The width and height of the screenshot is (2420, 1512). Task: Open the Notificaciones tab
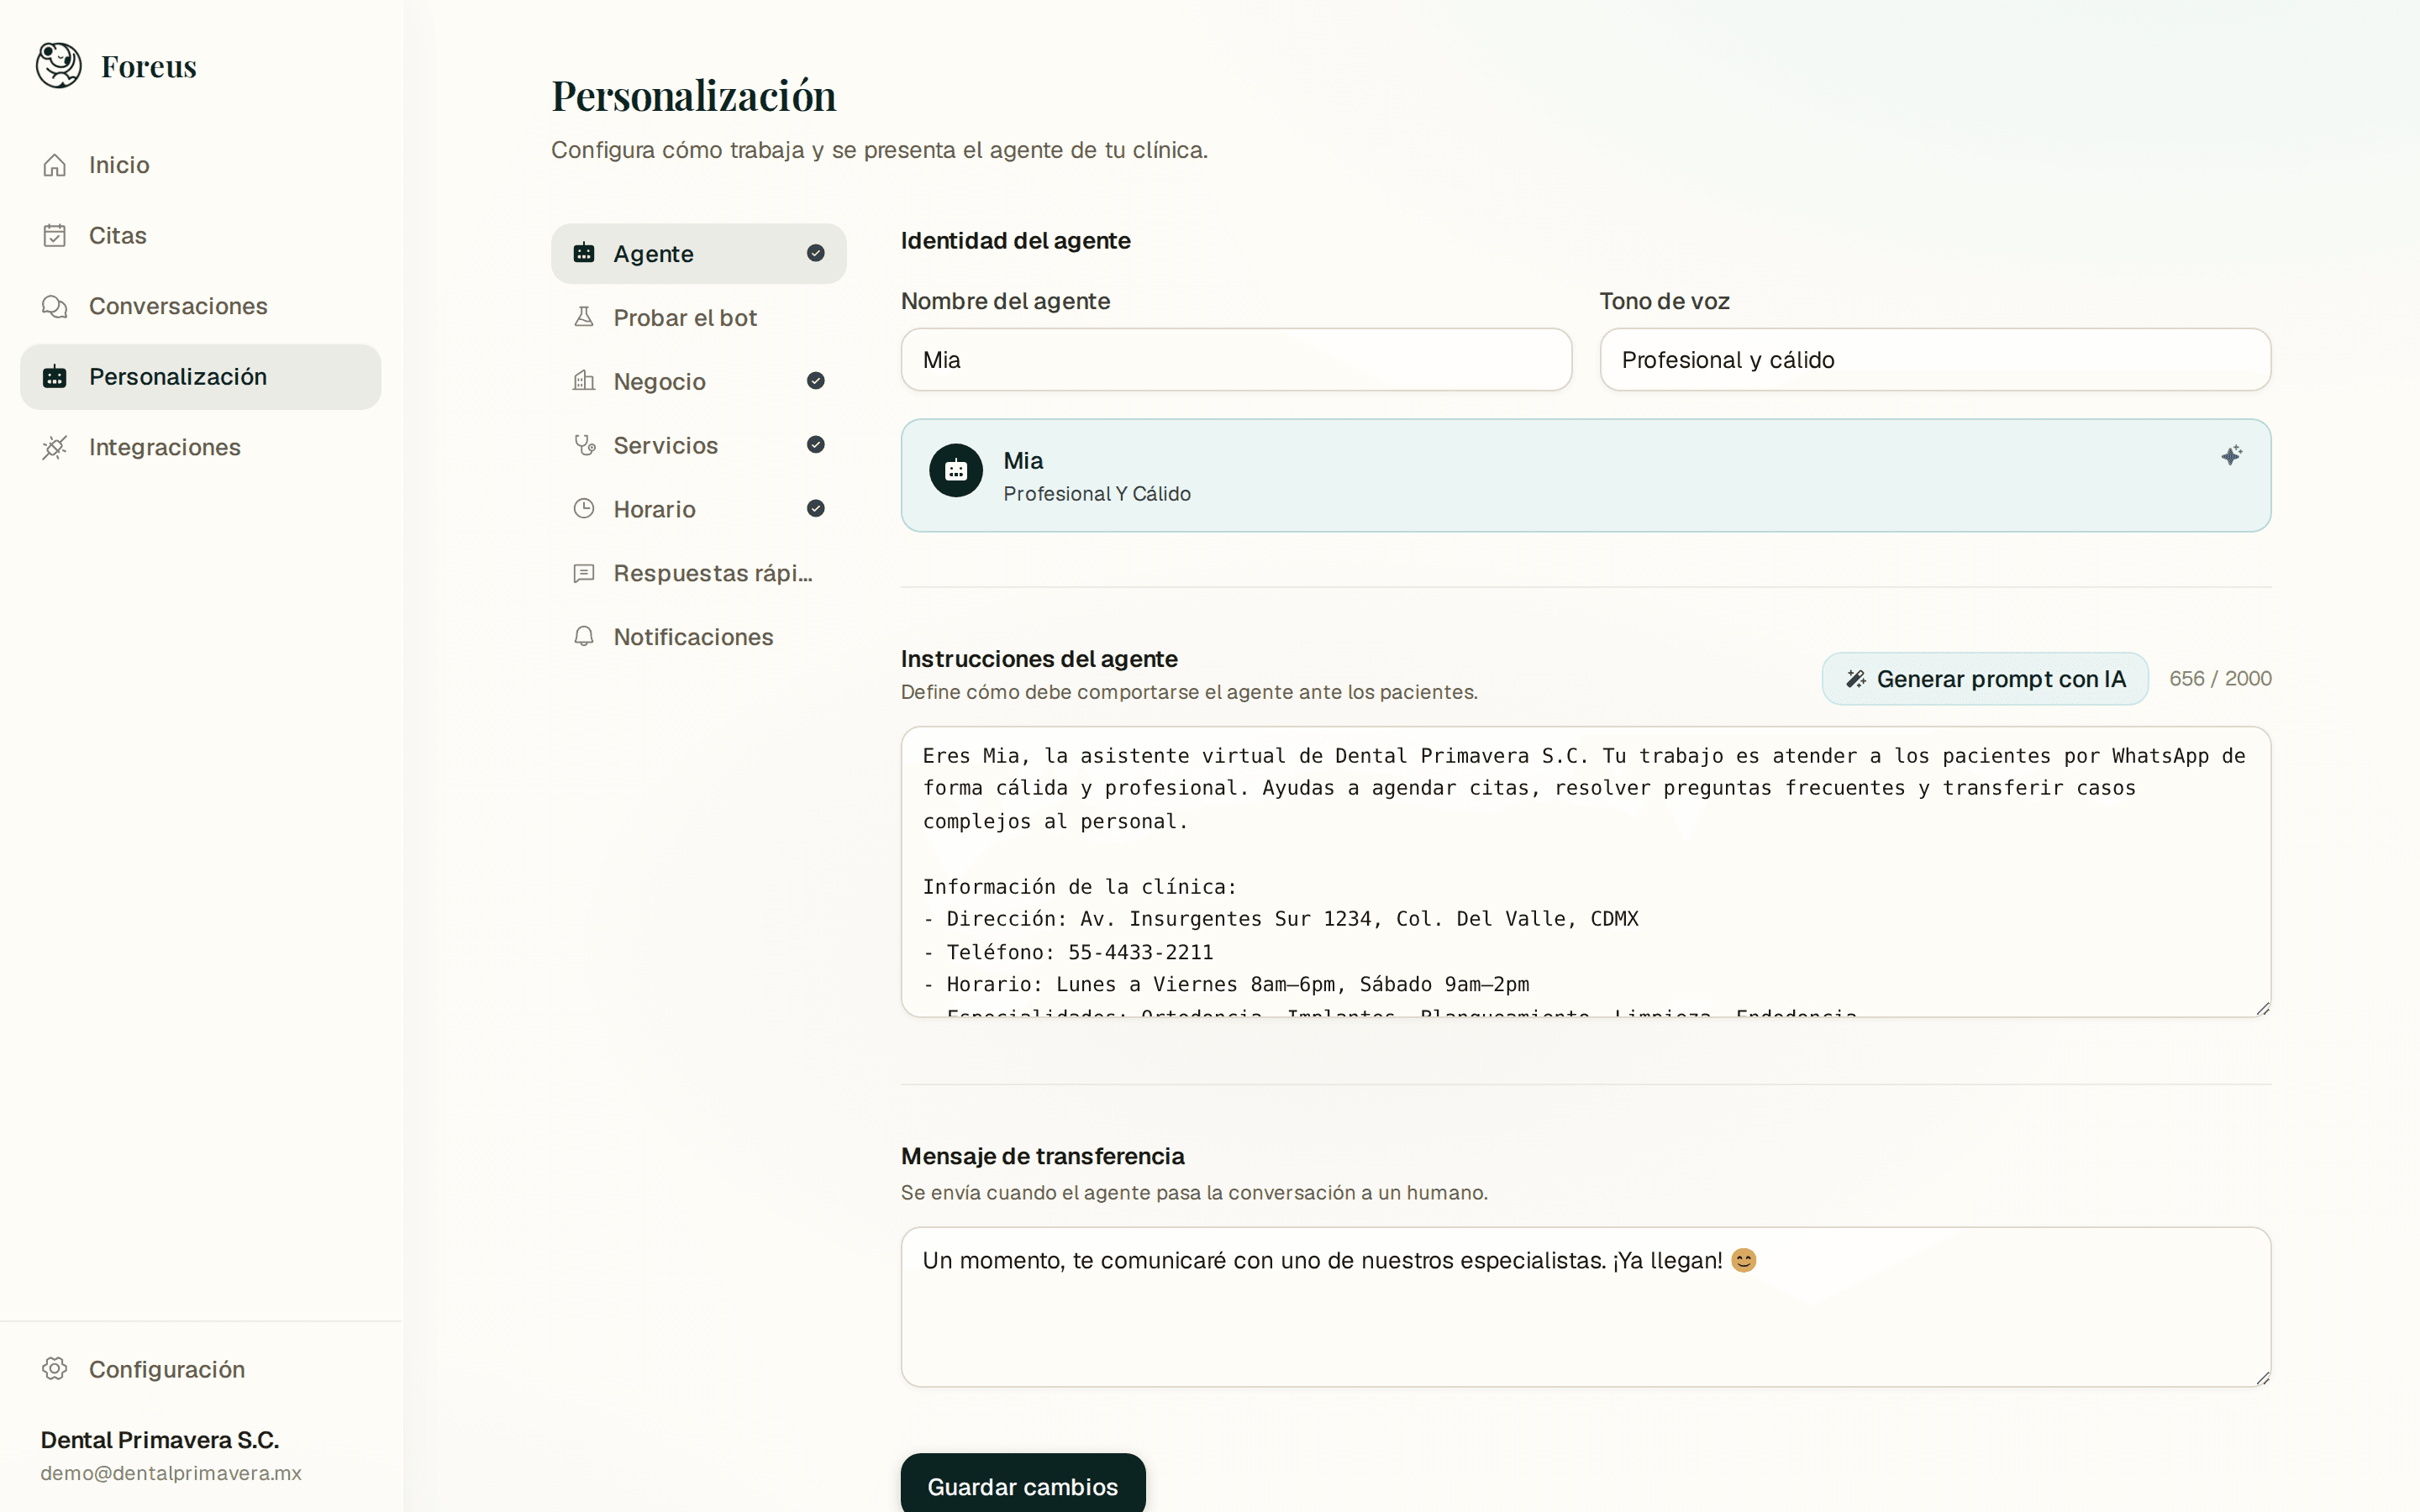[698, 637]
